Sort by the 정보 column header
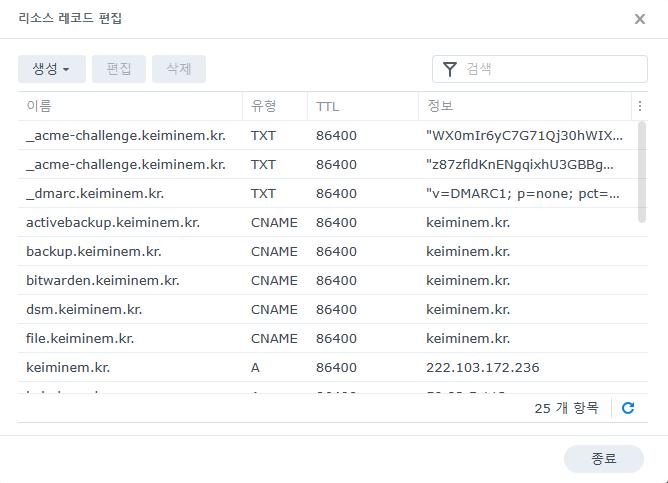The width and height of the screenshot is (668, 483). tap(524, 106)
